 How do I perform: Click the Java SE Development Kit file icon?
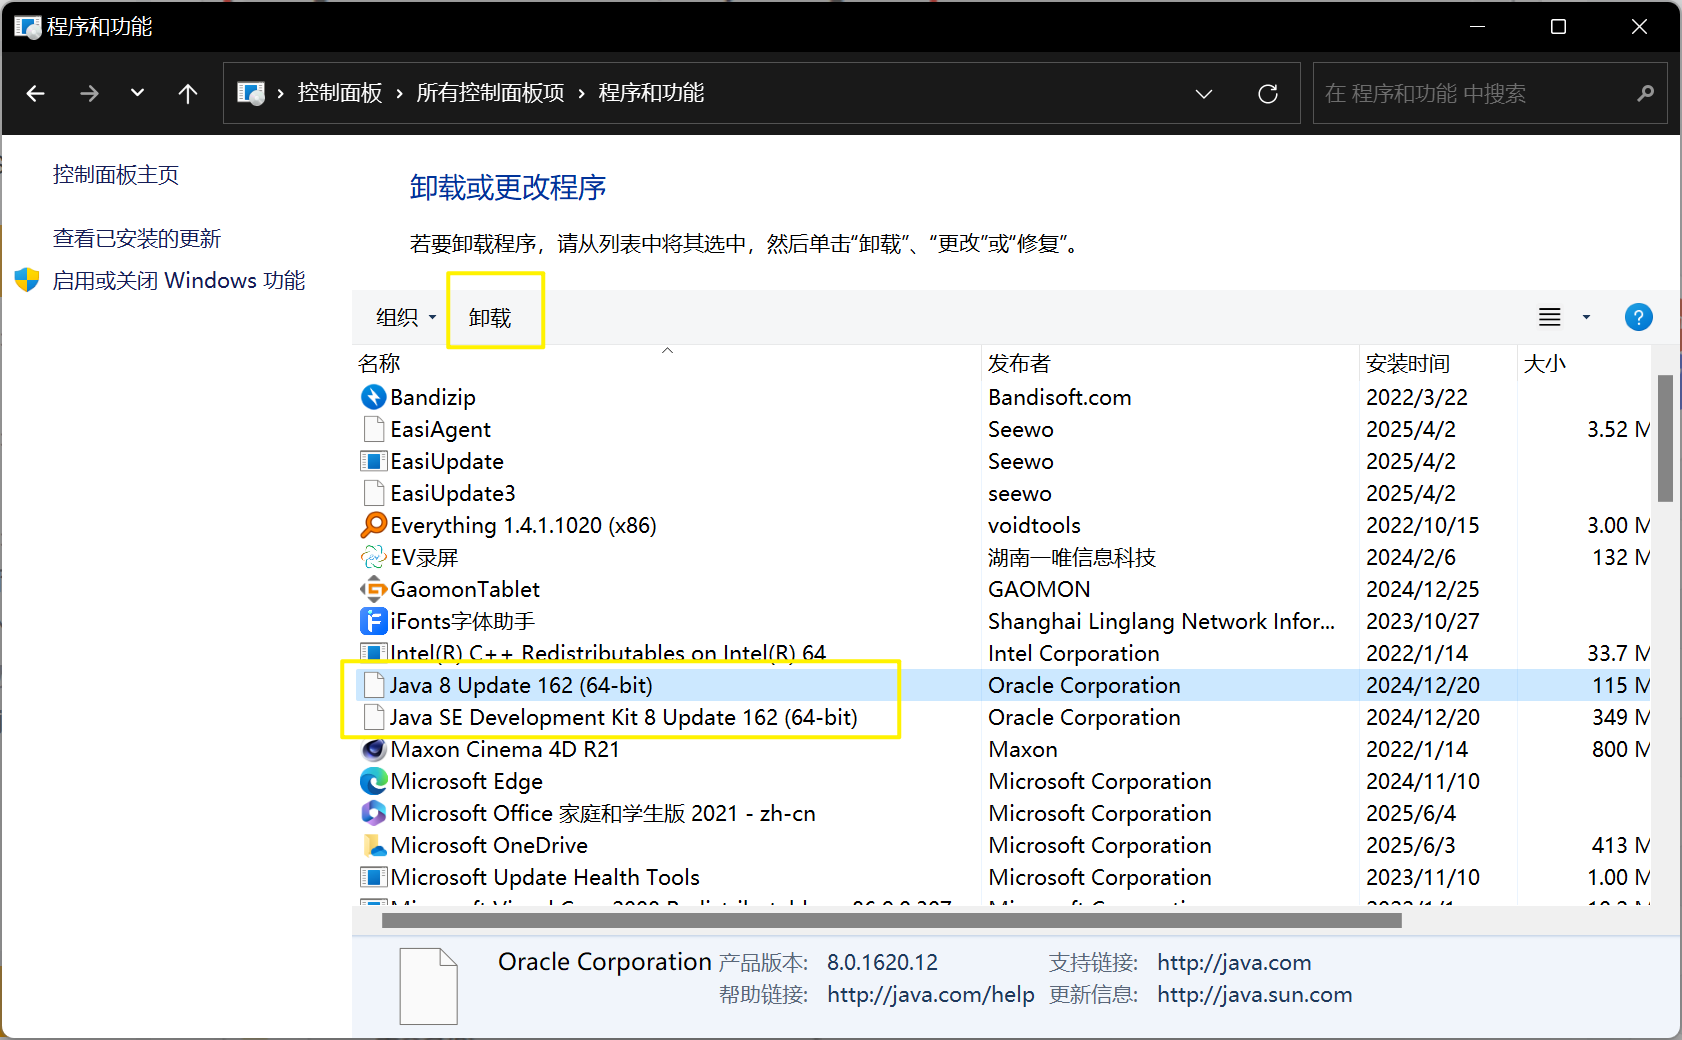(x=373, y=717)
